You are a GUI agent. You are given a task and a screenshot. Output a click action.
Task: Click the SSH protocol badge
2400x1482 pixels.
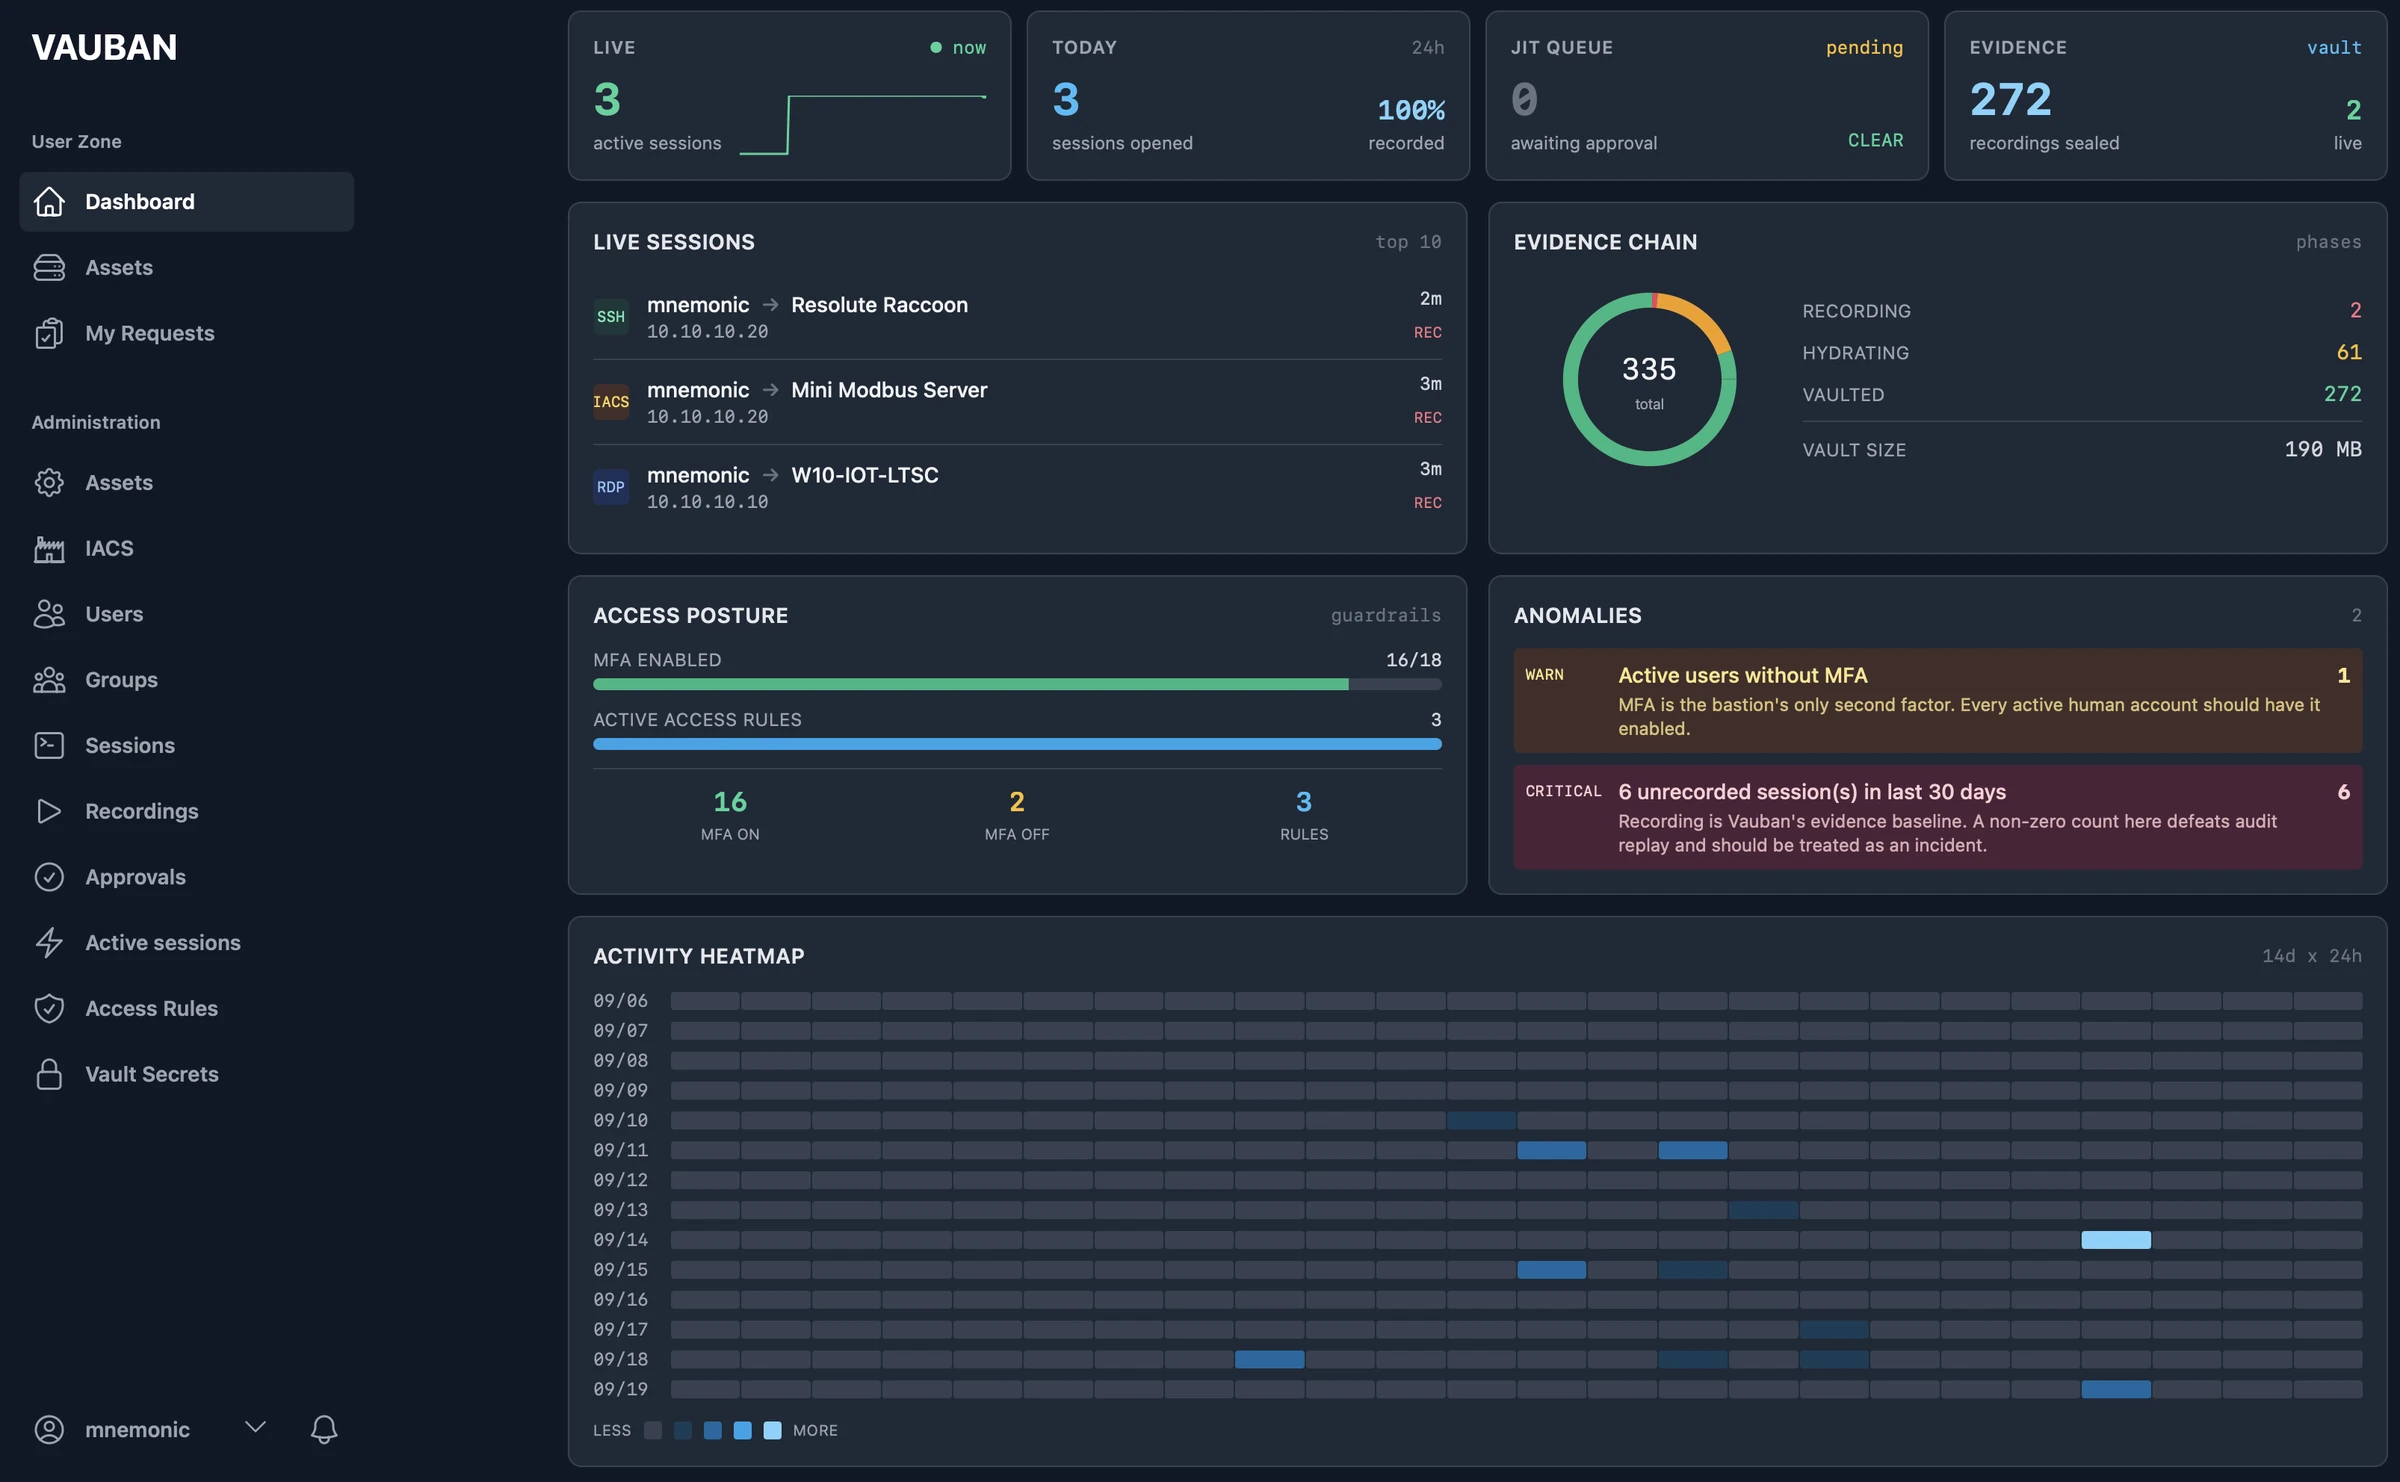(x=611, y=317)
